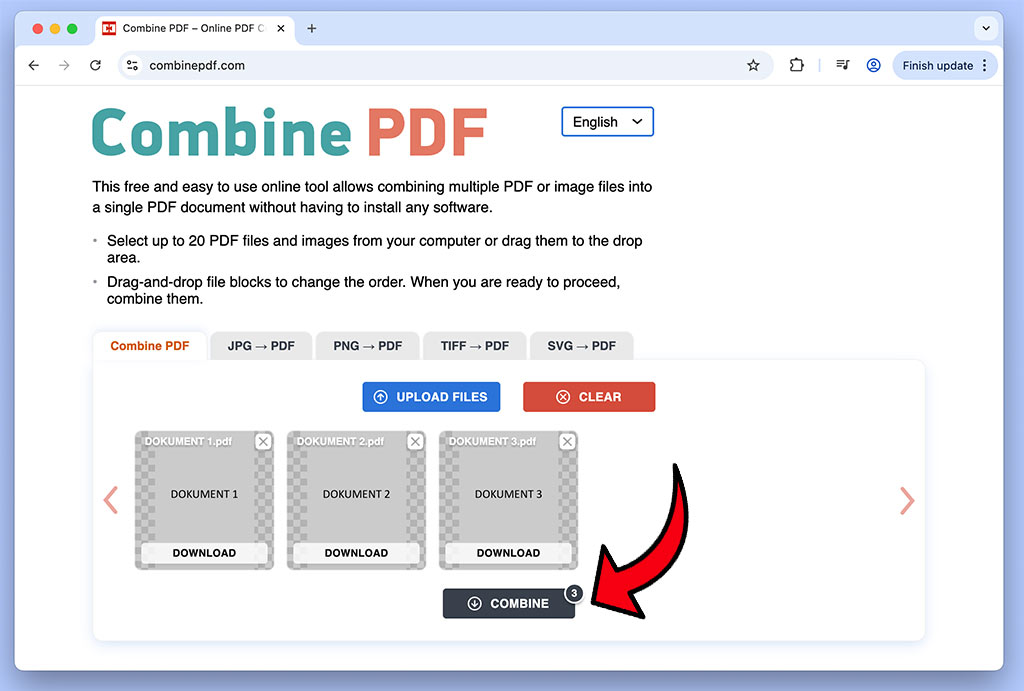Viewport: 1024px width, 691px height.
Task: Click the browser extensions puzzle icon
Action: (795, 65)
